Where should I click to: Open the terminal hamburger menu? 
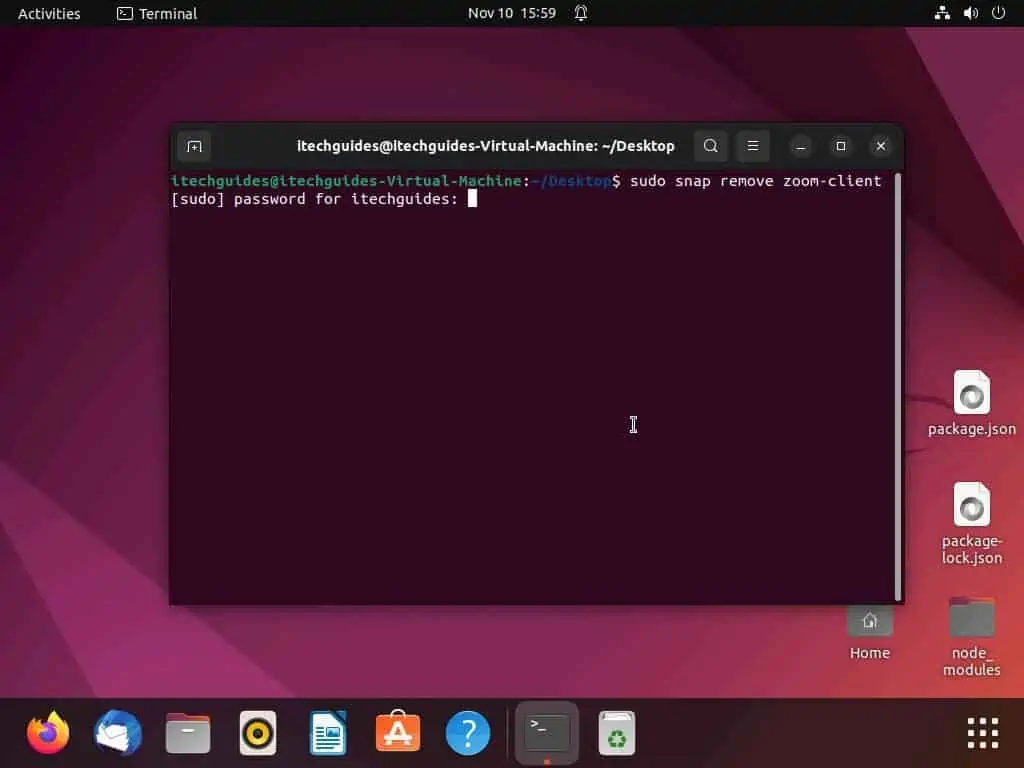pos(752,145)
